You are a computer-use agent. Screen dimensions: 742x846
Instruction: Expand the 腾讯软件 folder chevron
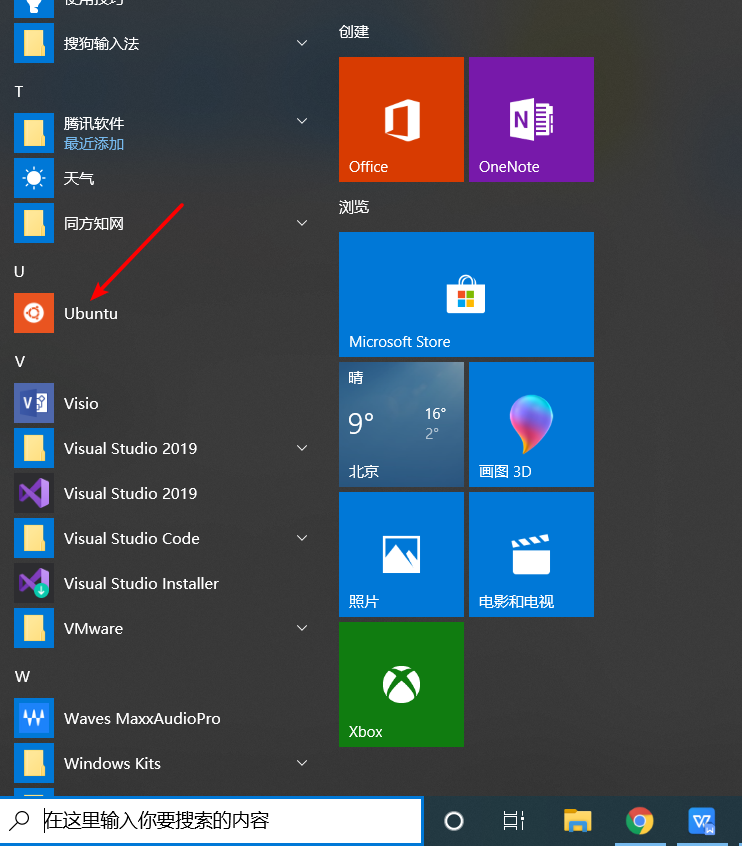(x=302, y=121)
